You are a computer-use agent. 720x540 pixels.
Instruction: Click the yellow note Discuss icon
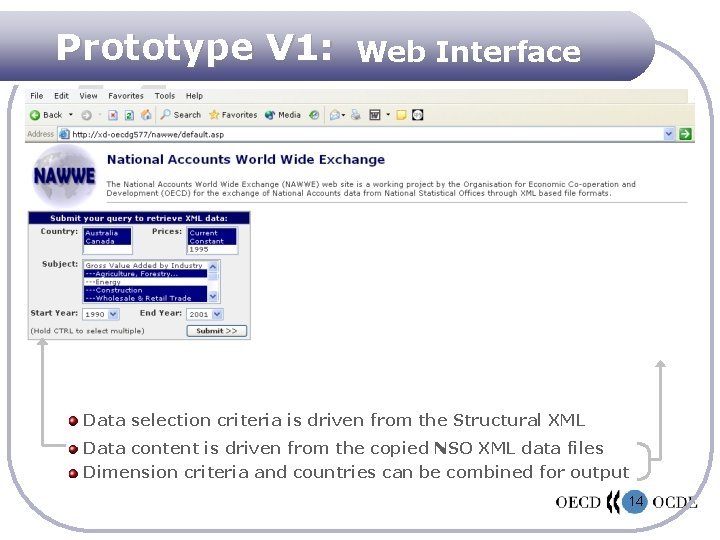coord(401,115)
